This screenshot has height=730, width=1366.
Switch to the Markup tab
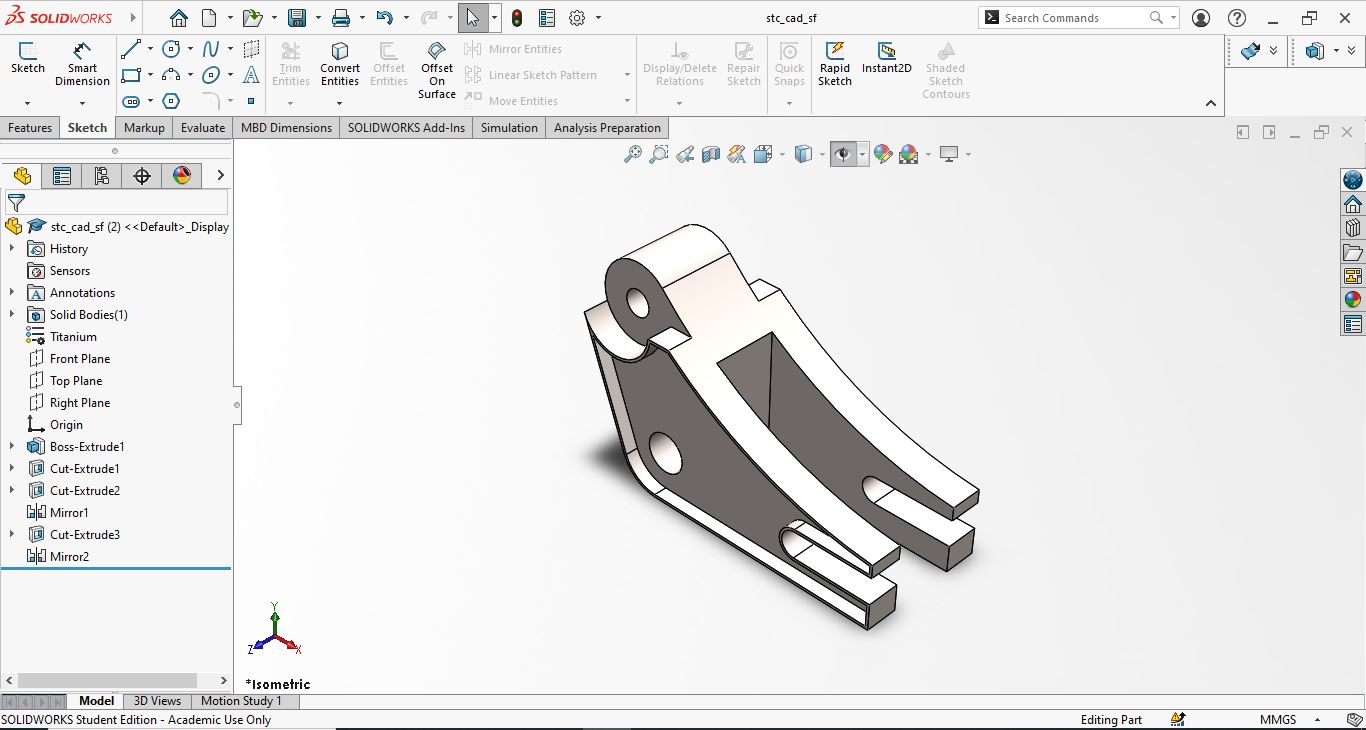coord(144,128)
